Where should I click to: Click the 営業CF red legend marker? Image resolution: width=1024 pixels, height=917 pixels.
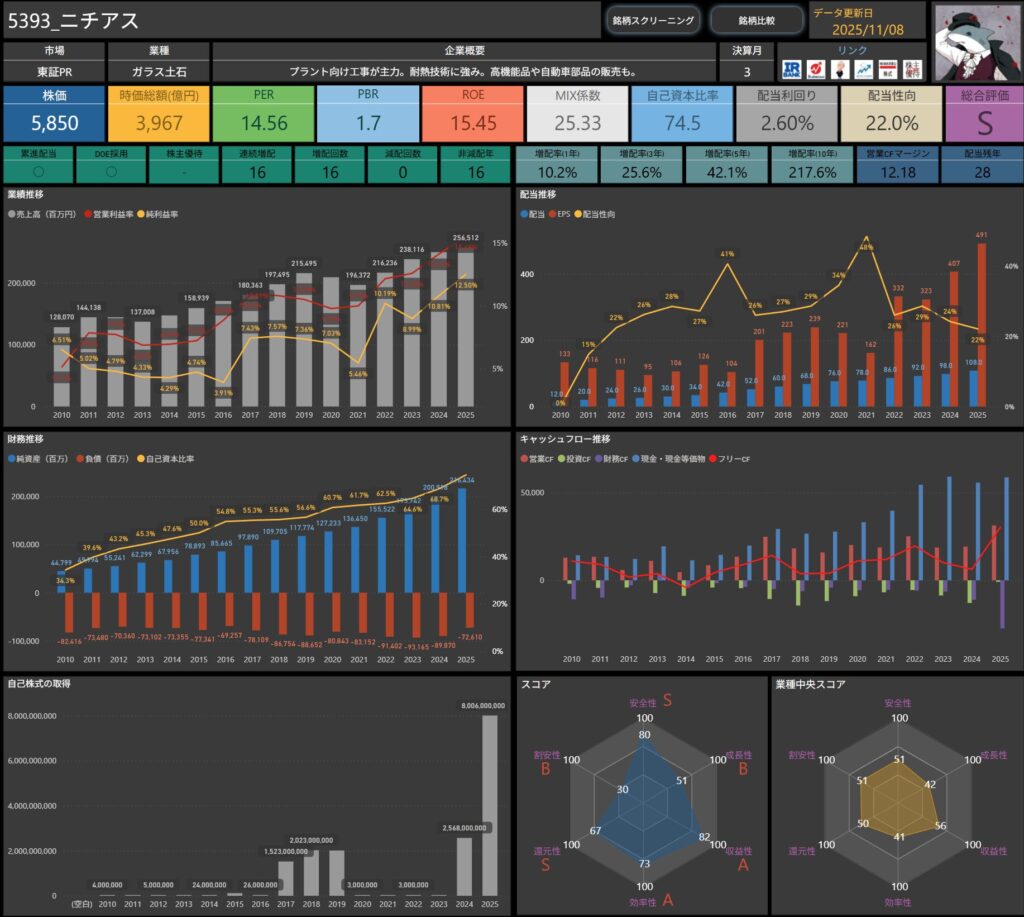pyautogui.click(x=524, y=458)
